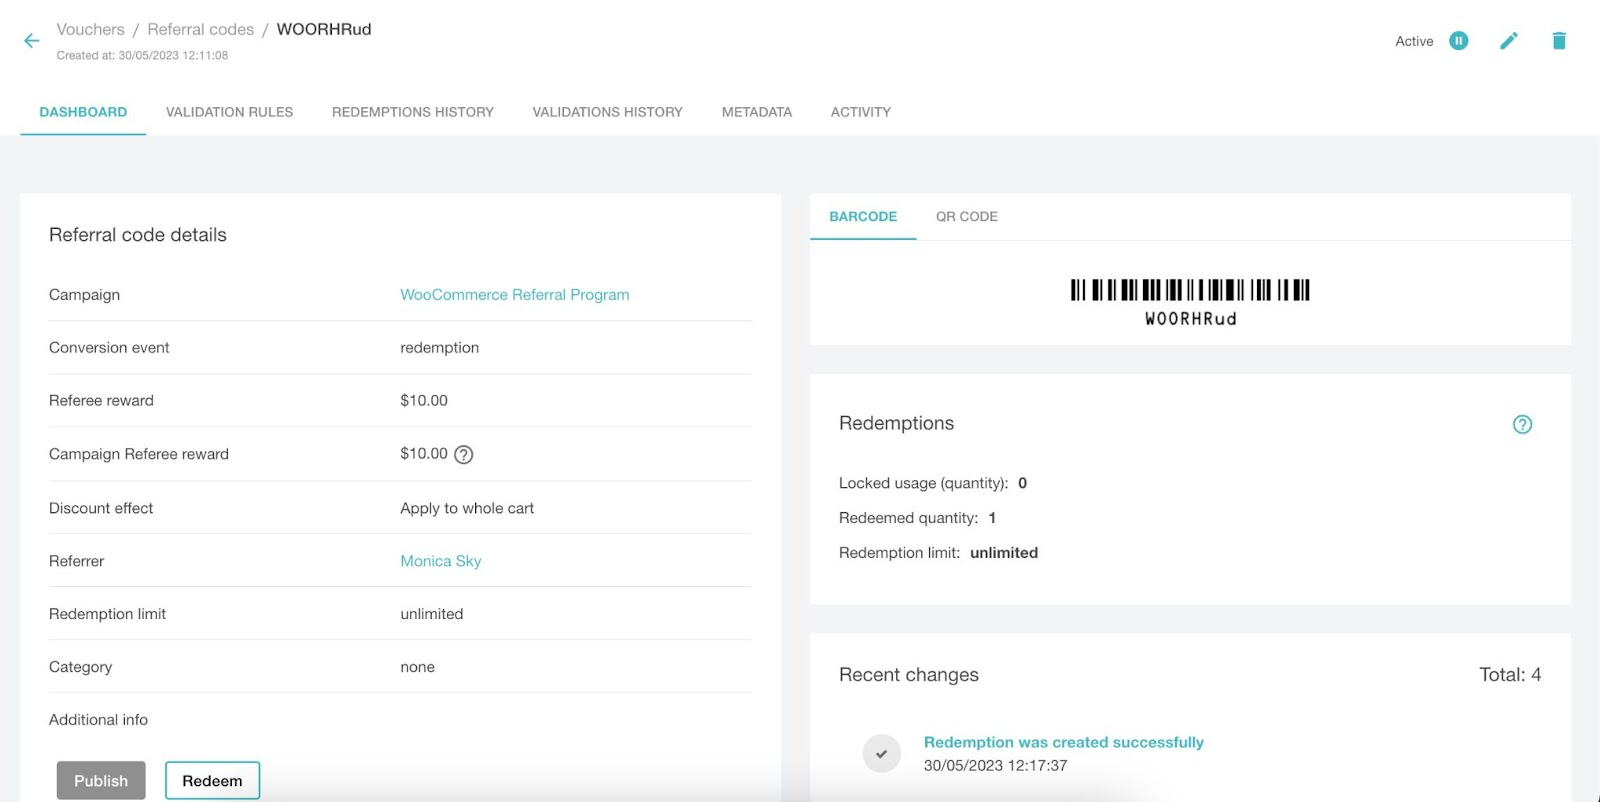
Task: Click the back arrow icon
Action: pyautogui.click(x=32, y=41)
